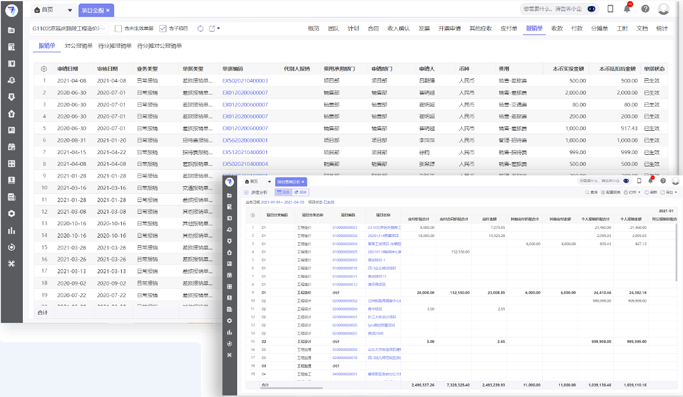Open project code 010000000002 in front window
The height and width of the screenshot is (397, 683).
(345, 235)
